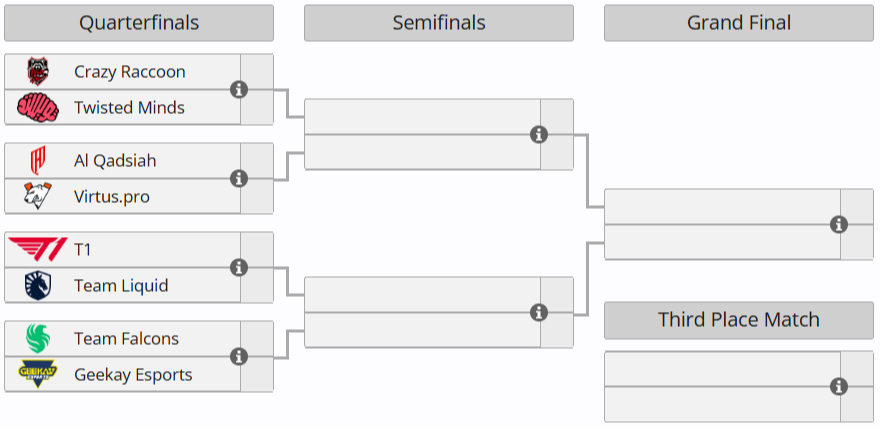Open the Grand Final match info icon

click(x=839, y=224)
